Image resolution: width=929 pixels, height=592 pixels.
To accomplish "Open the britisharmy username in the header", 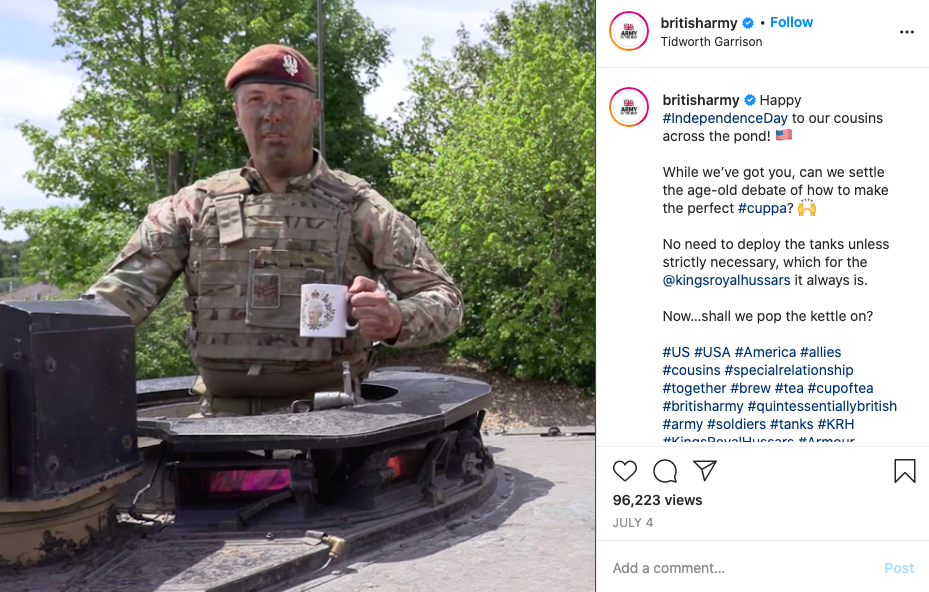I will click(699, 23).
